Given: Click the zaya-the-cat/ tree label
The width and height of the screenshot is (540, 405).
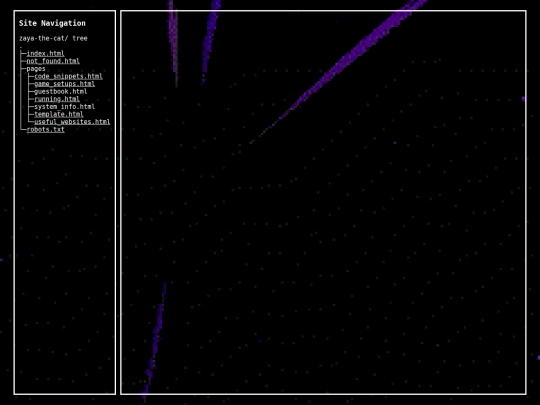Looking at the screenshot, I should [53, 38].
